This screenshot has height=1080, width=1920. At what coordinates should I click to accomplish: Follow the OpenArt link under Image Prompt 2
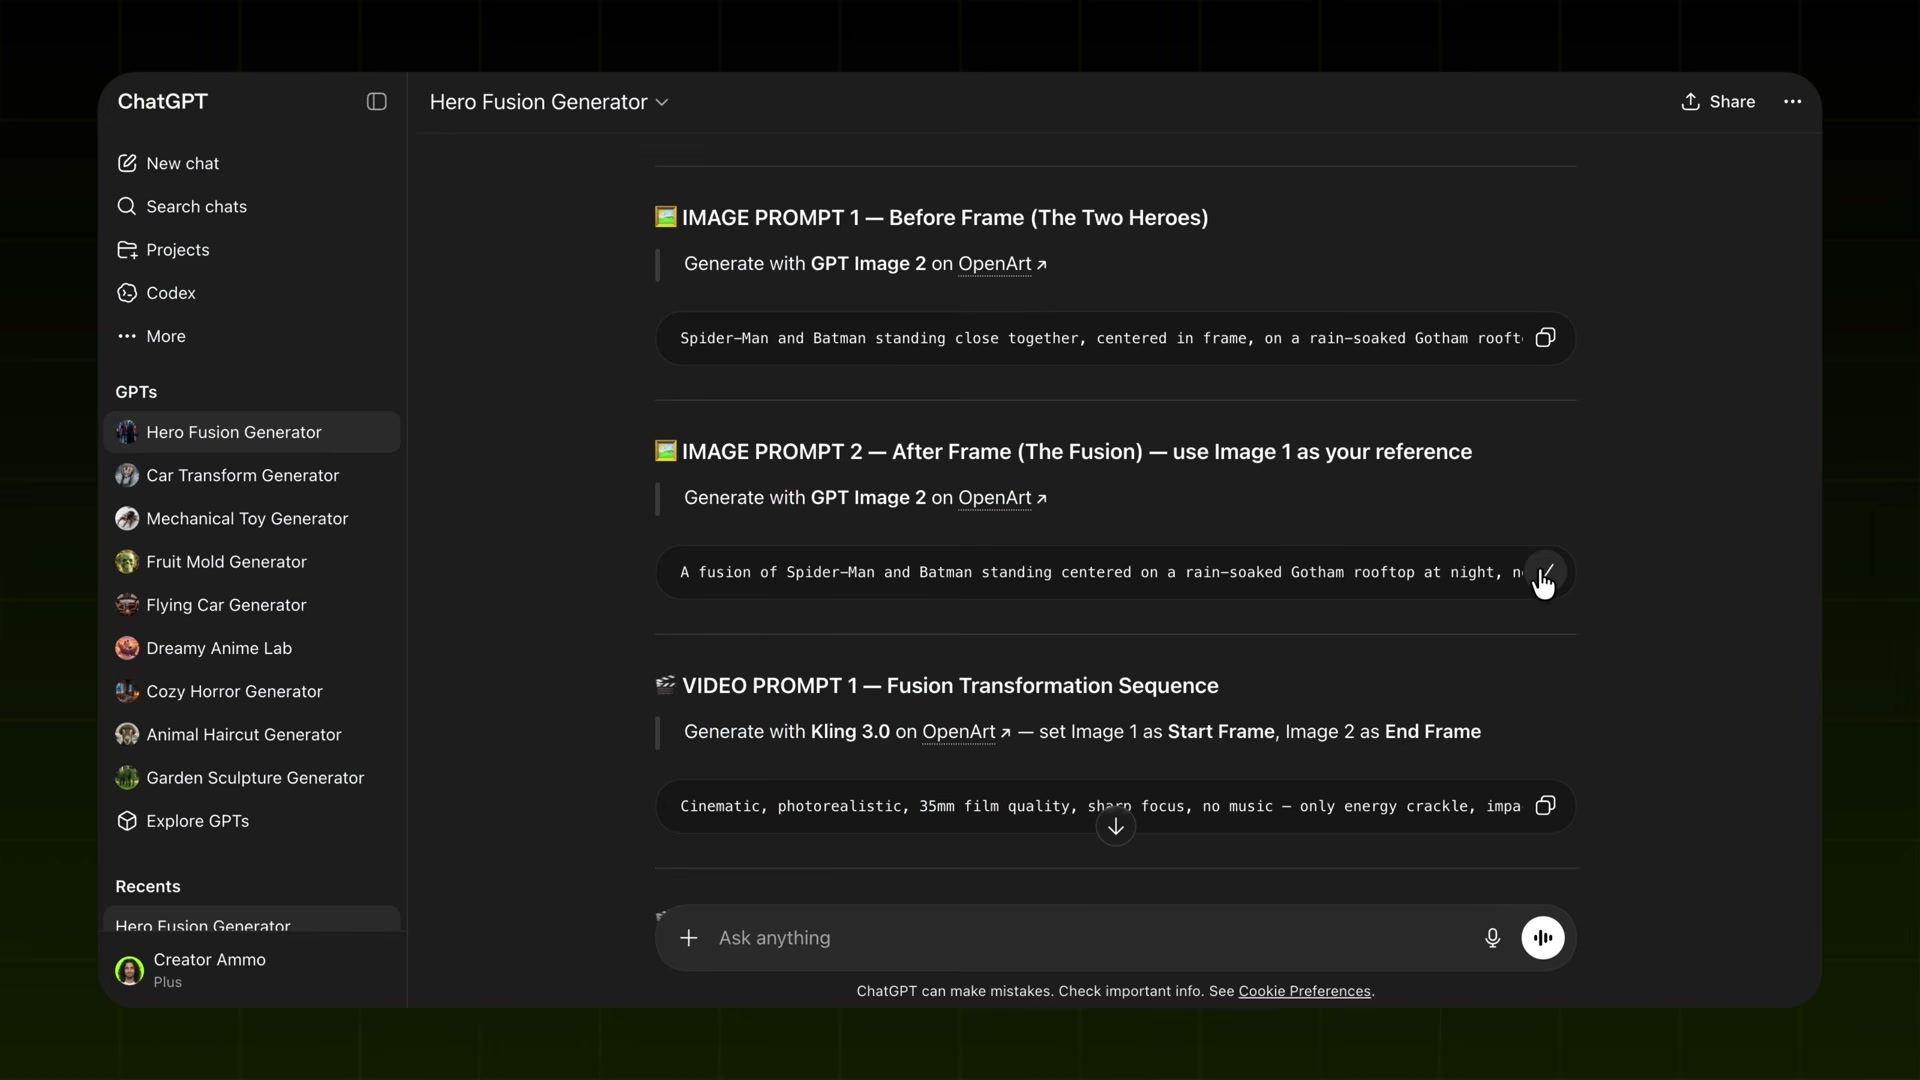pyautogui.click(x=1002, y=498)
